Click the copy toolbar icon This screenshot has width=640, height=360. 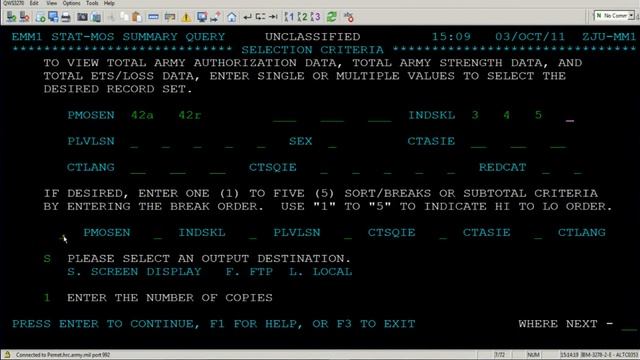coord(124,17)
